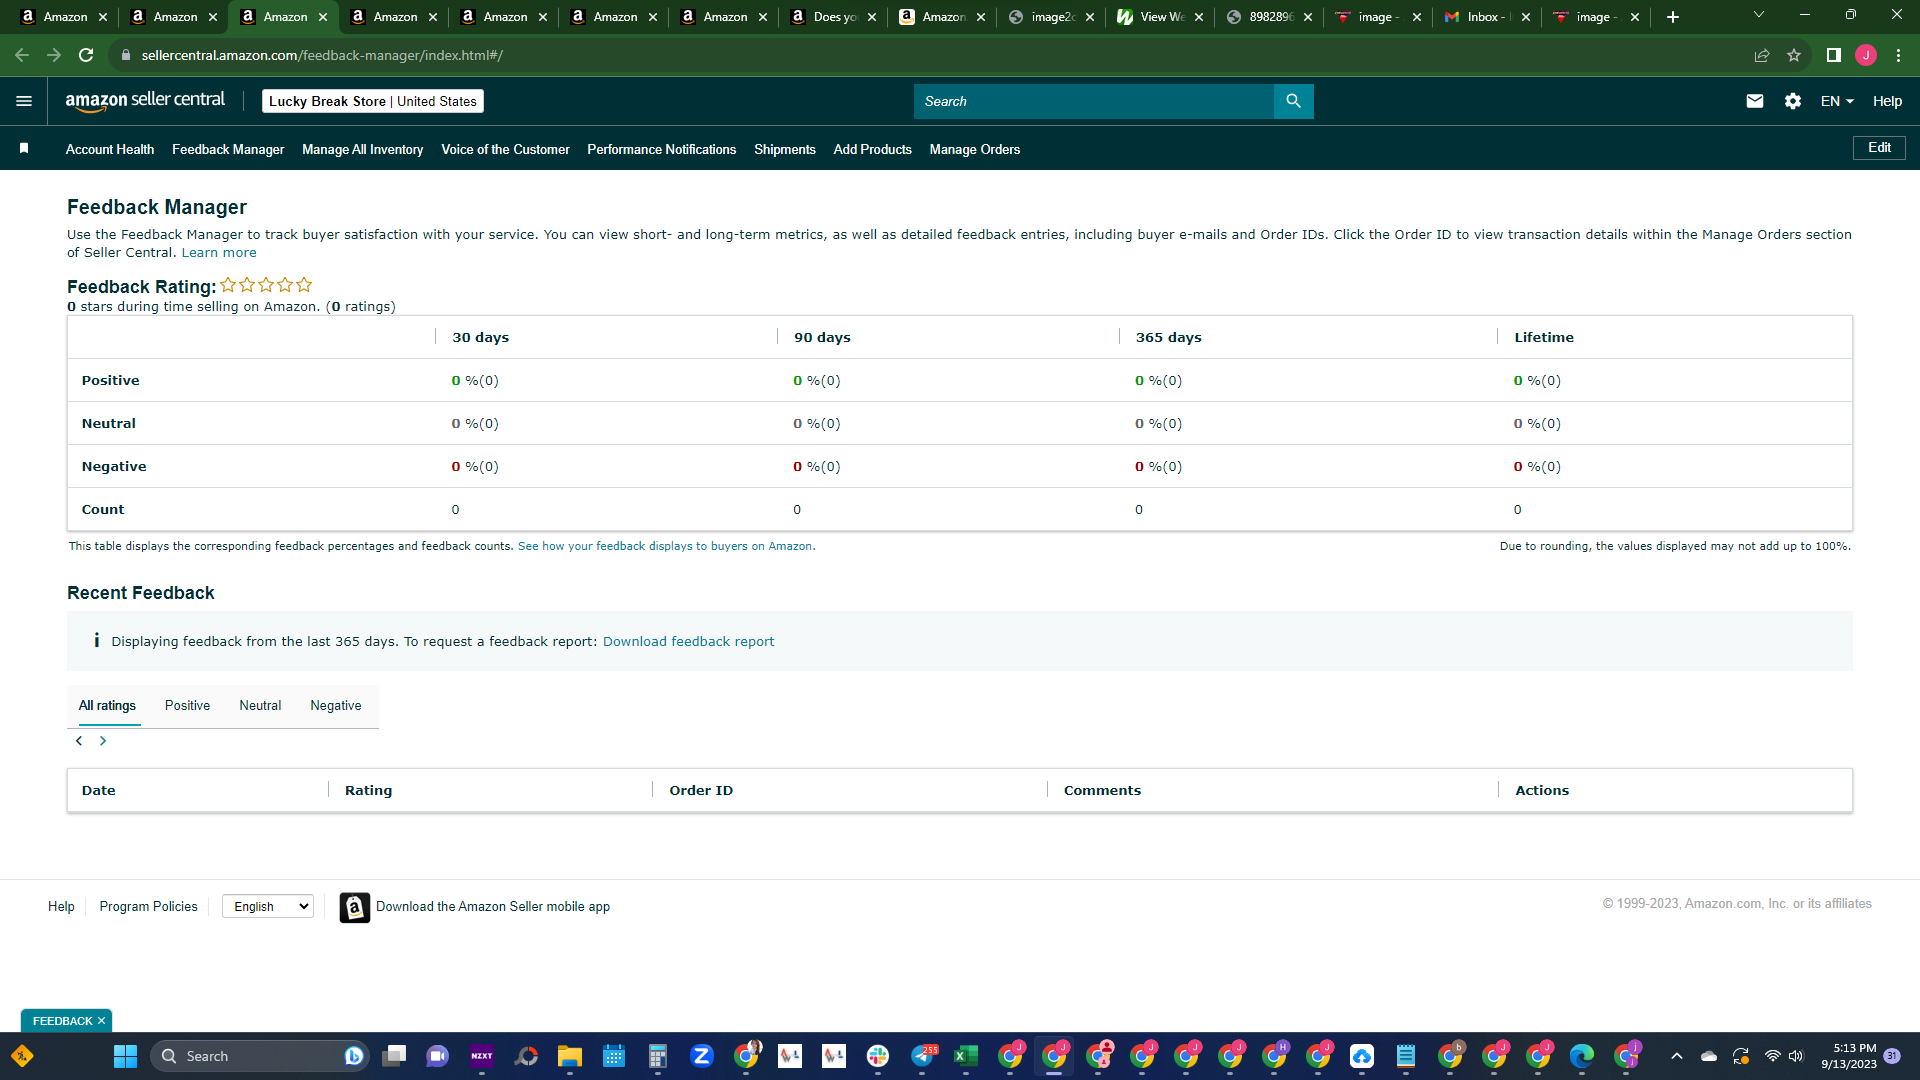Image resolution: width=1920 pixels, height=1080 pixels.
Task: Click the Seller Central search field
Action: tap(1094, 101)
